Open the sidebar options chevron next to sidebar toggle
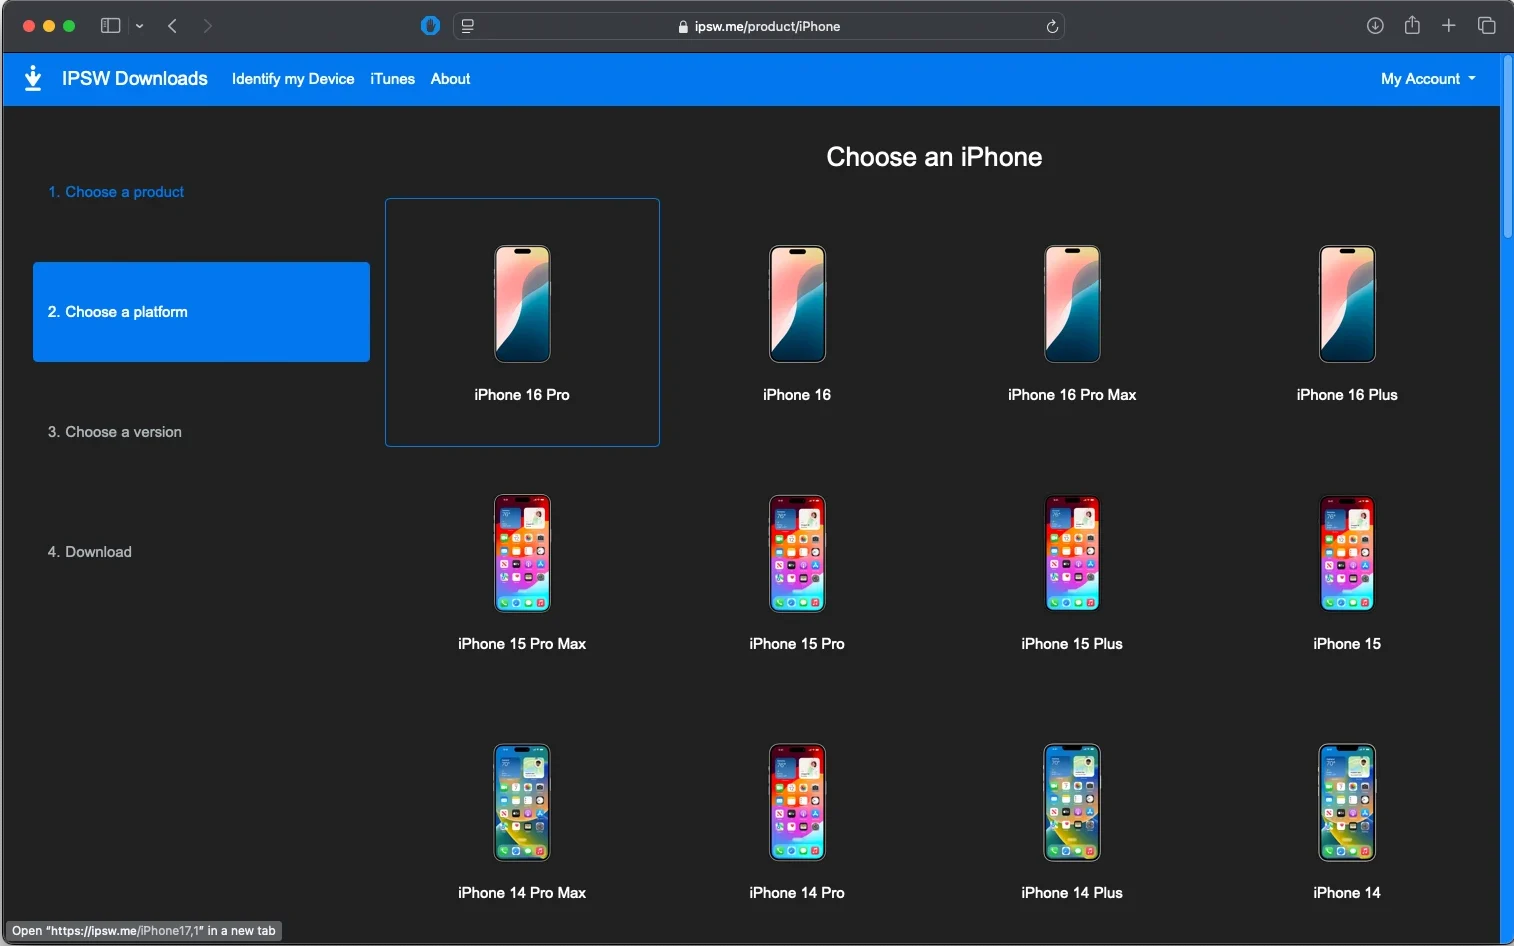Screen dimensions: 1514x946 [x=140, y=26]
